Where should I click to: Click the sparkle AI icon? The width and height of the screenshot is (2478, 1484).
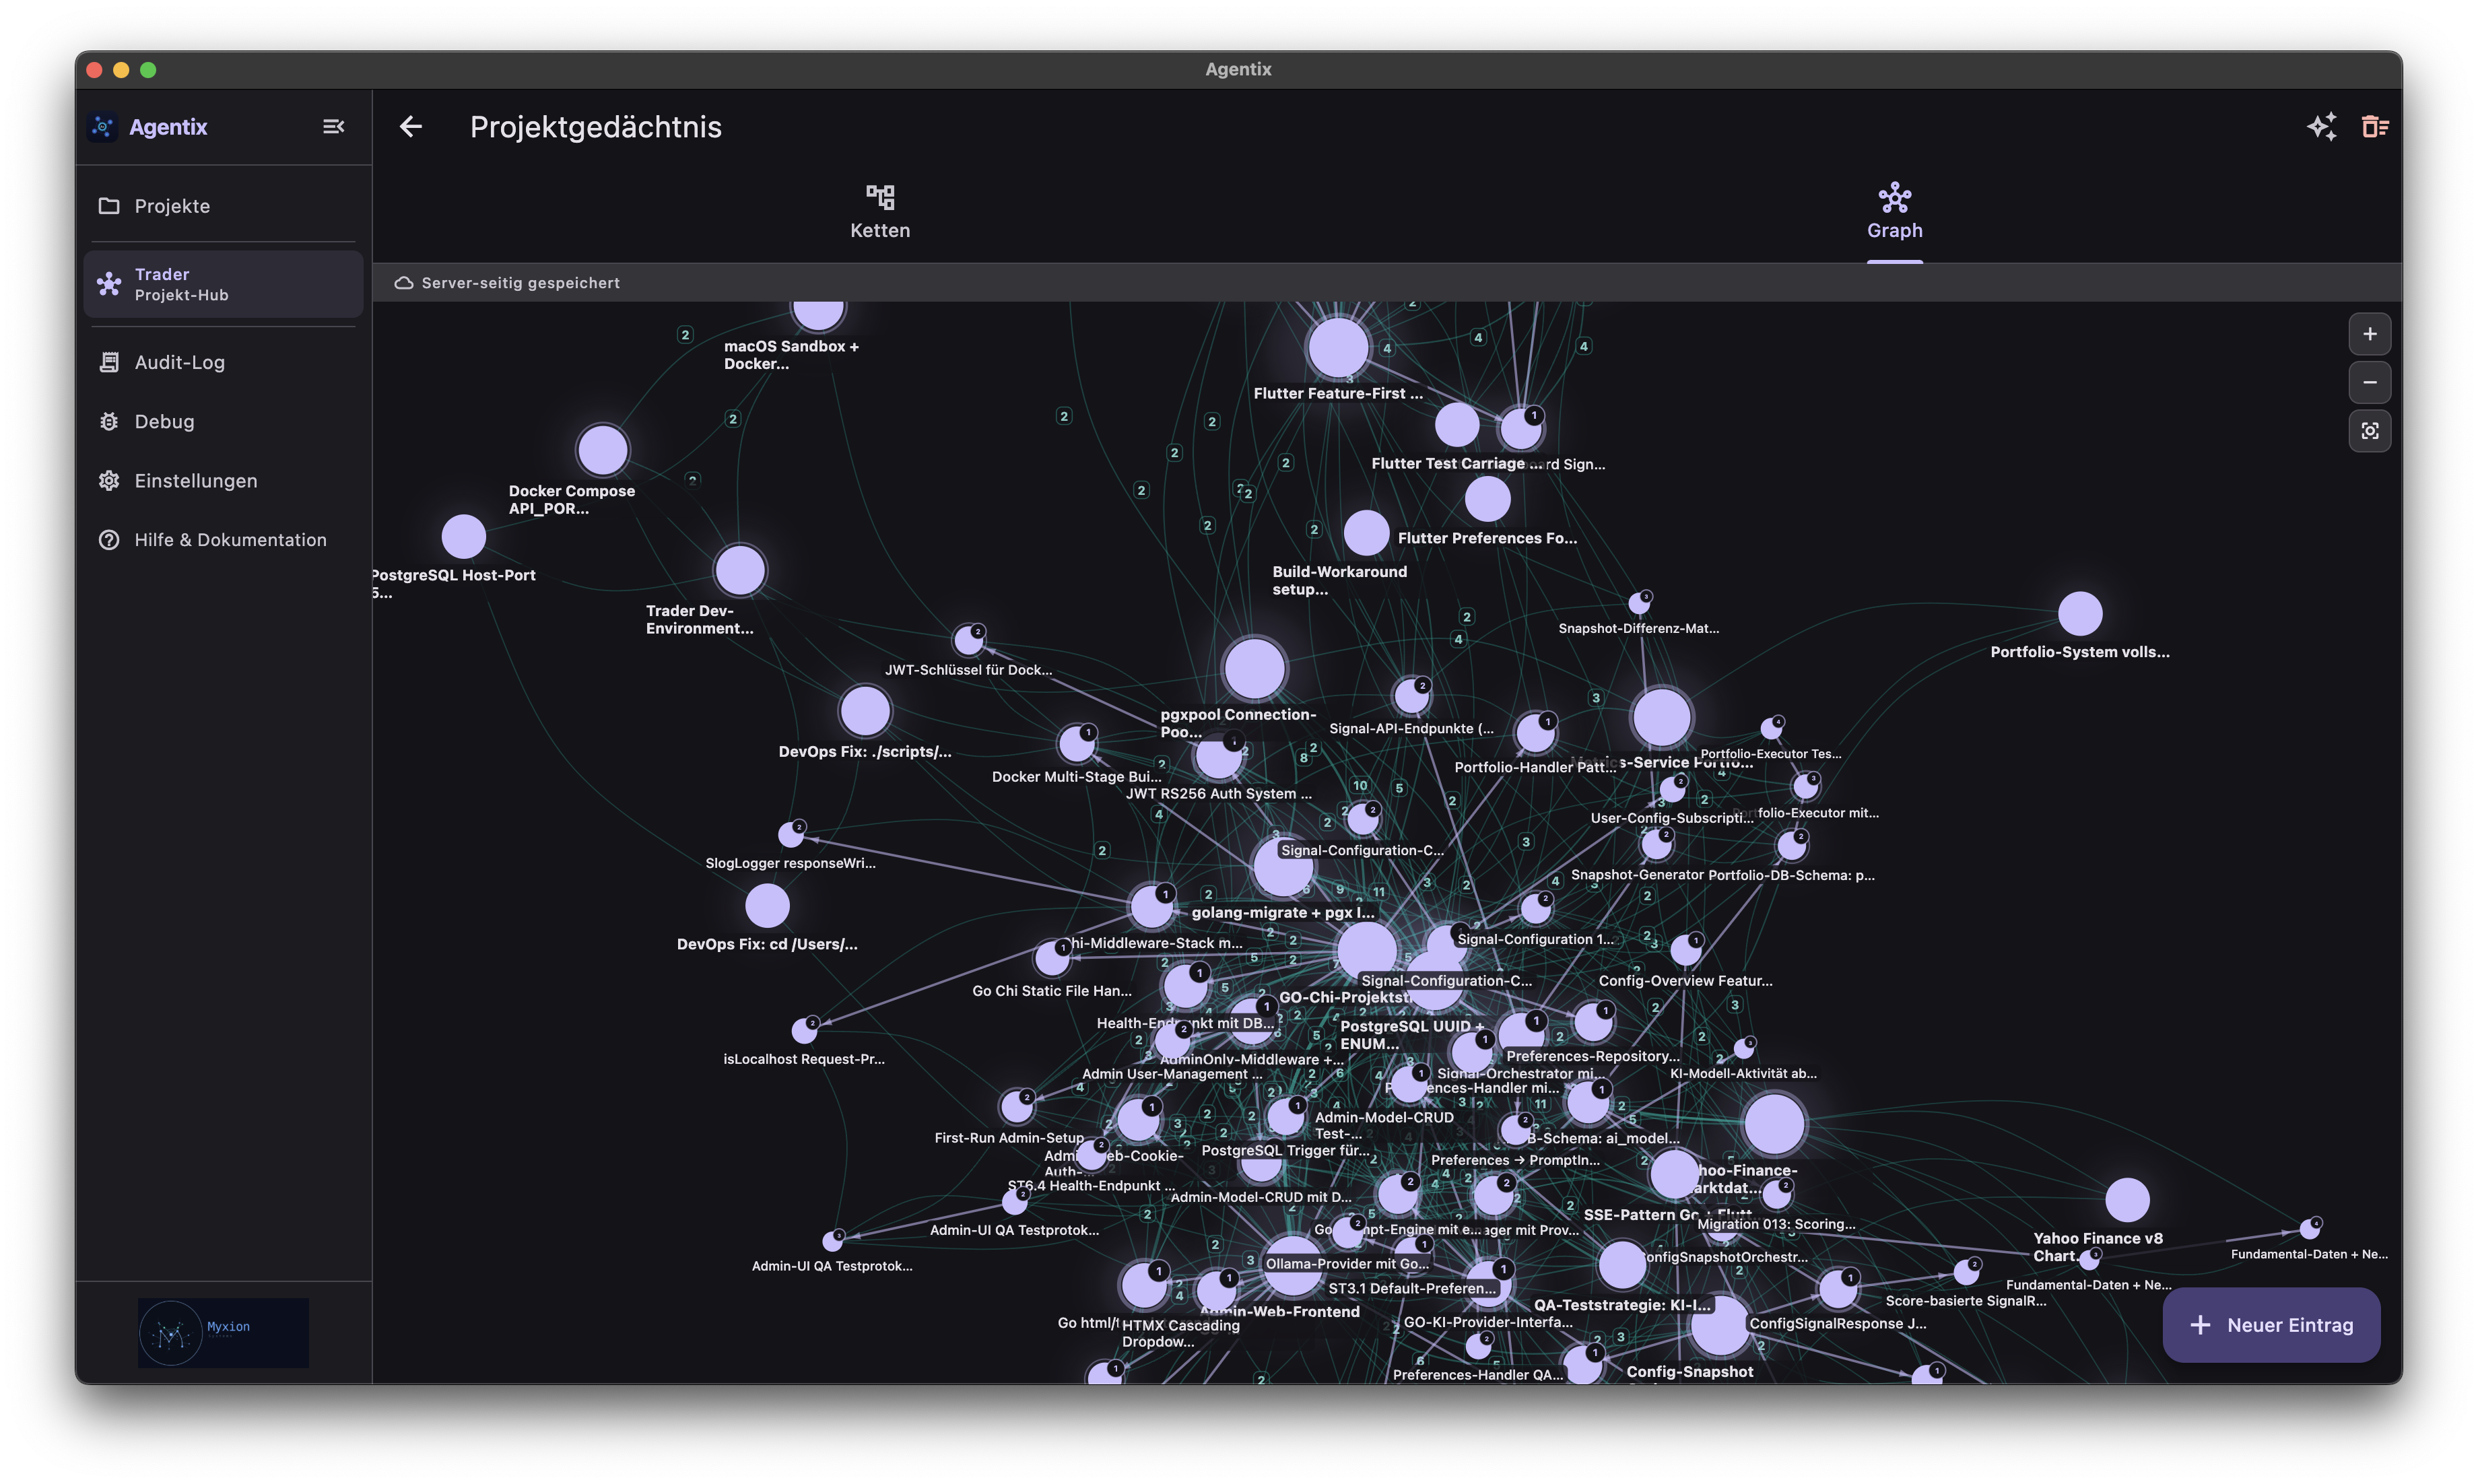tap(2321, 126)
